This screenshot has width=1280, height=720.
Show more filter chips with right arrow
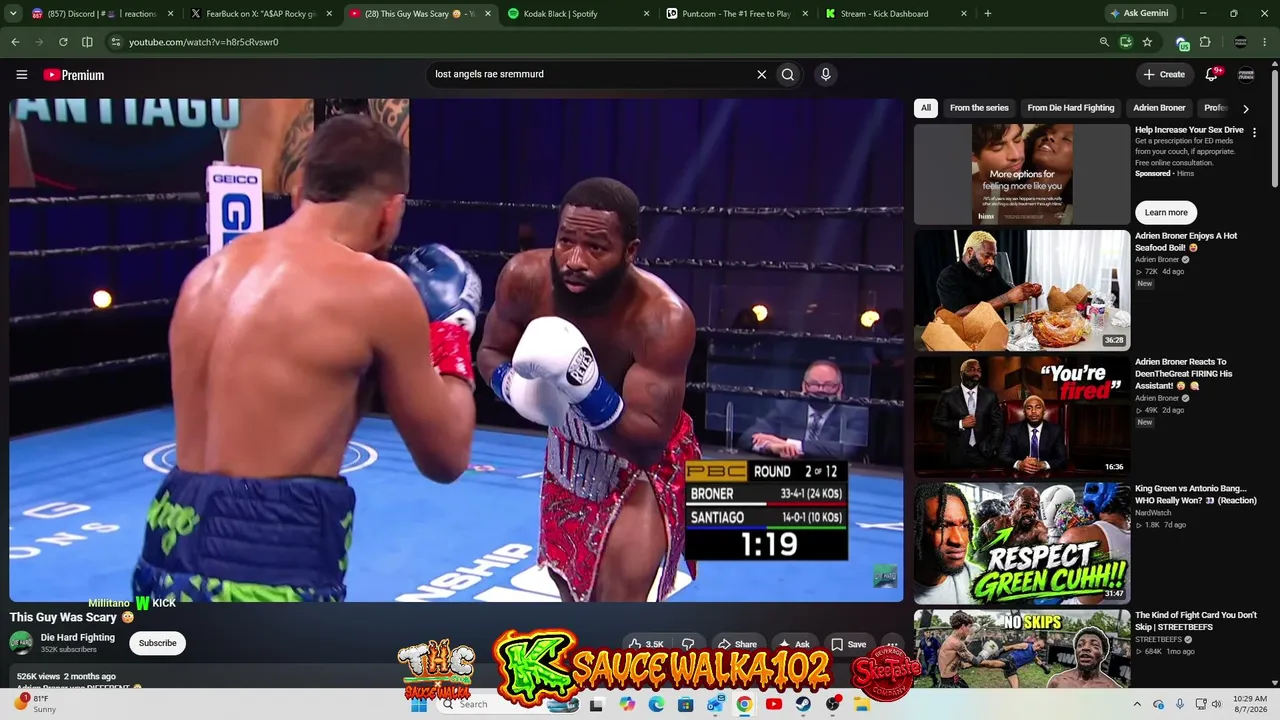click(1245, 108)
